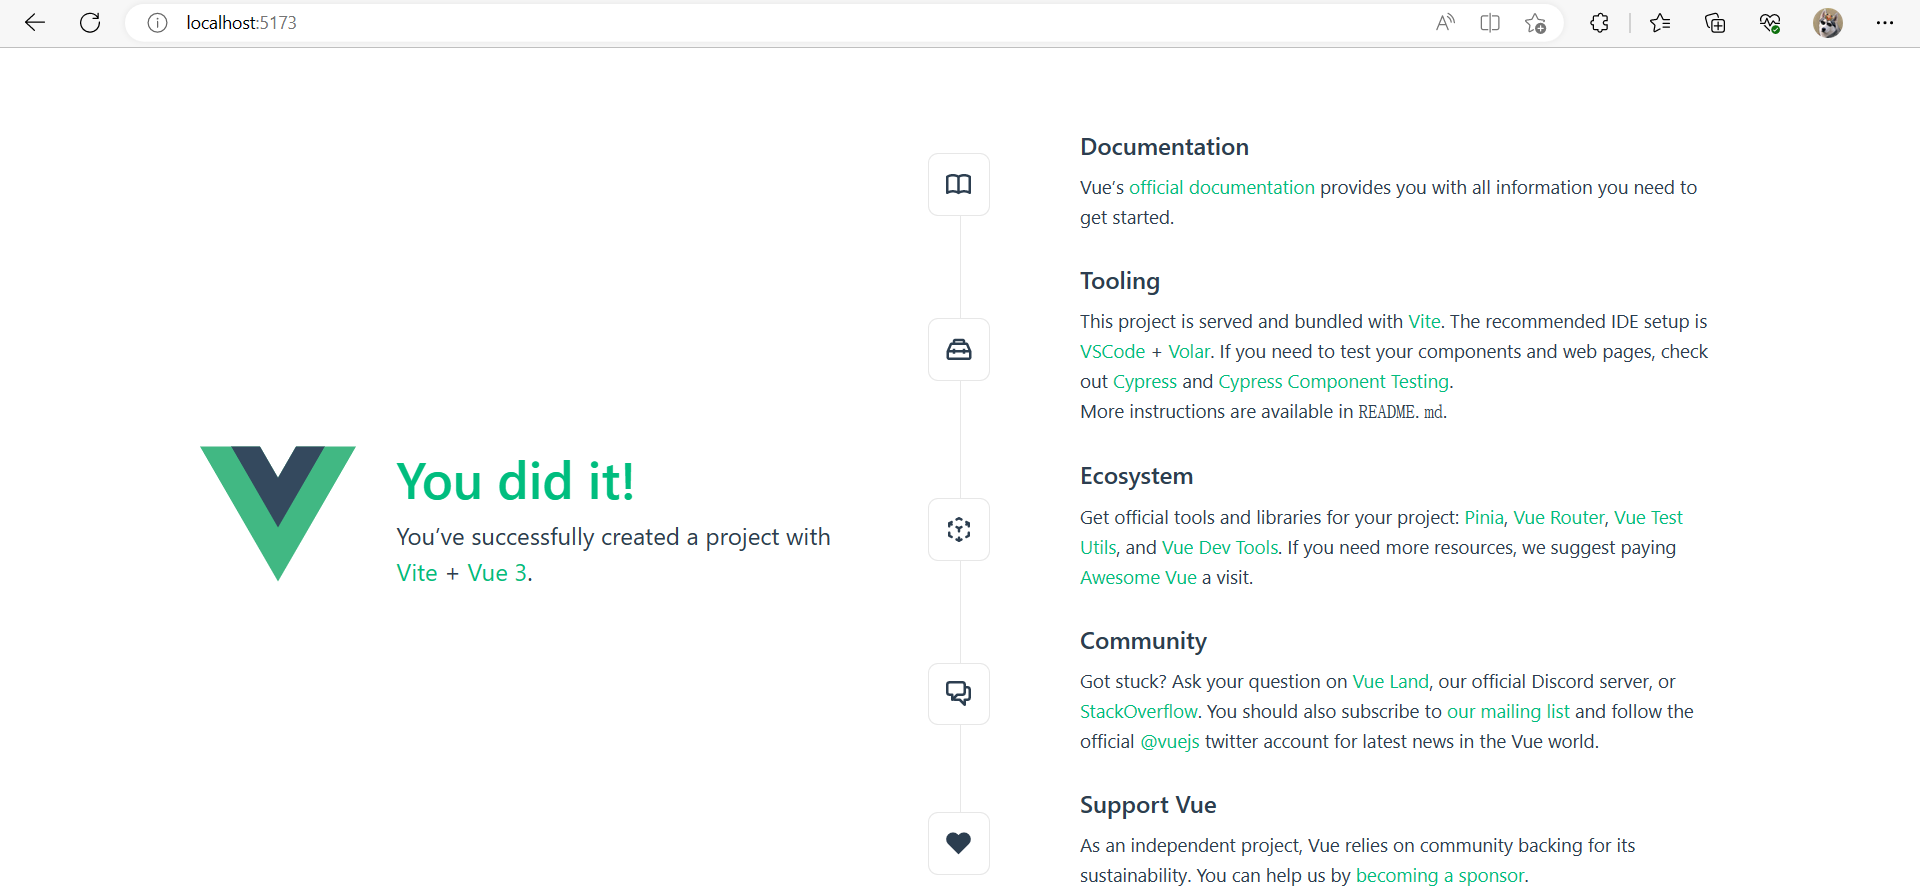Open the browser Favorites list icon
This screenshot has width=1920, height=893.
pos(1660,23)
